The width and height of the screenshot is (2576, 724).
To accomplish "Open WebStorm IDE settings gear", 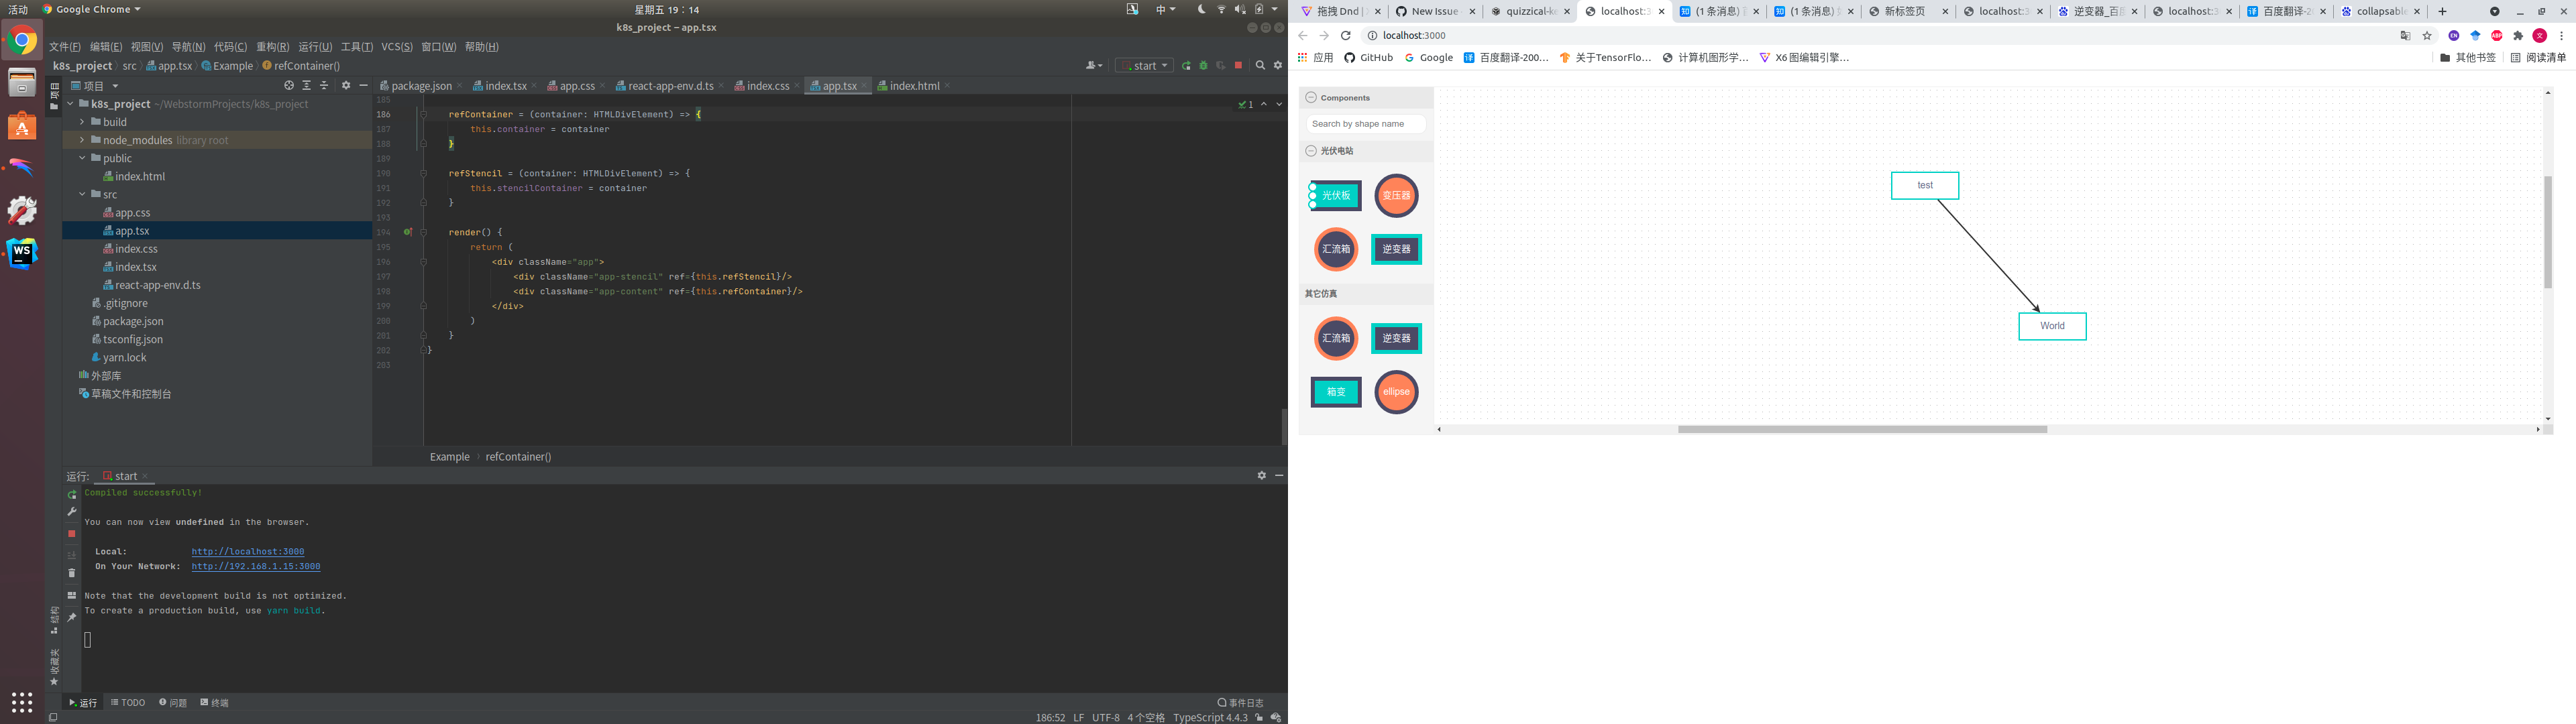I will [1278, 65].
